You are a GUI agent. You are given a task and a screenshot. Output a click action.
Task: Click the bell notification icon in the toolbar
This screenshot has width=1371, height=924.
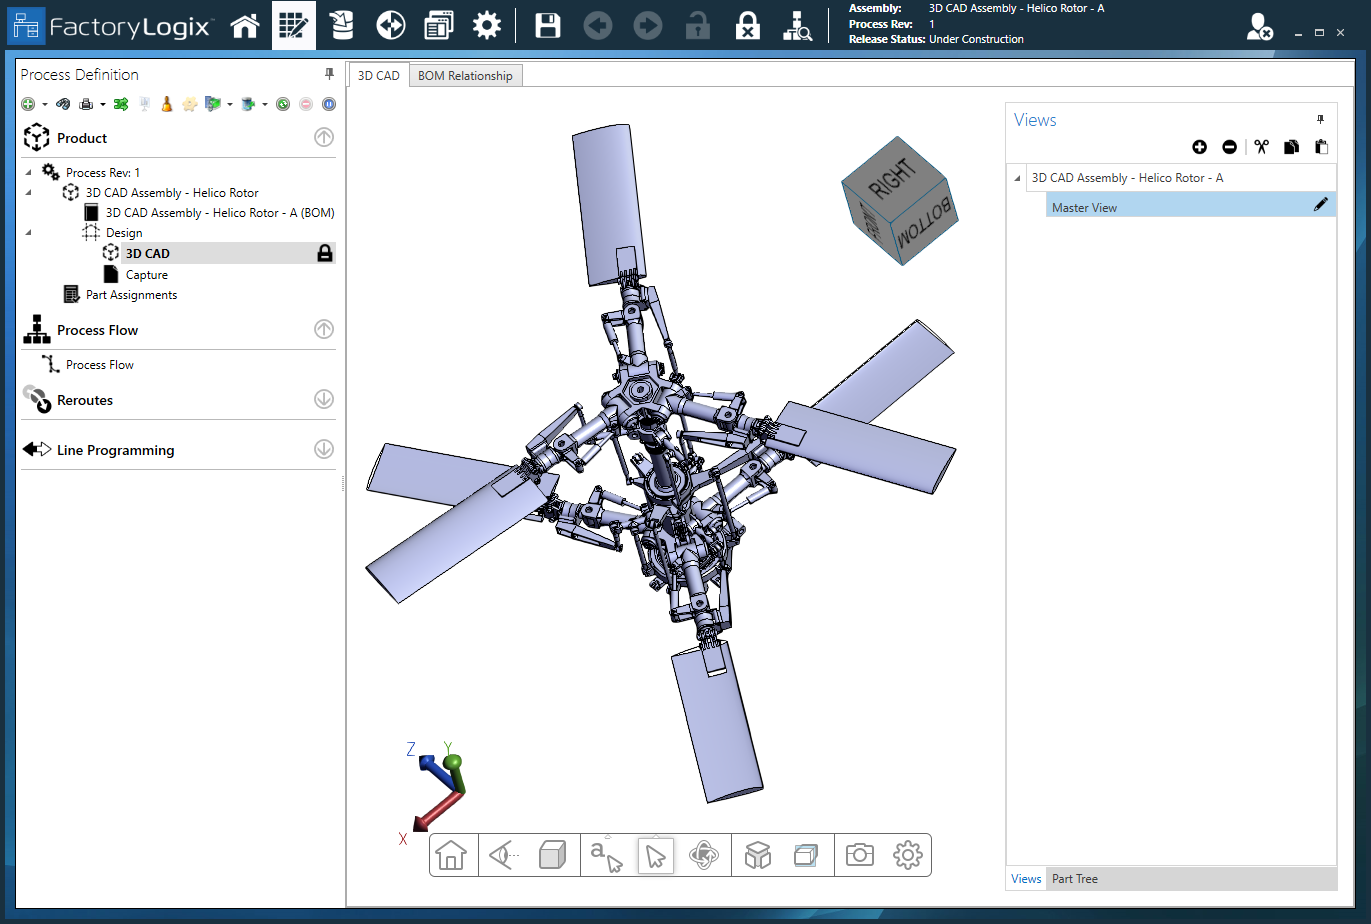pos(166,103)
